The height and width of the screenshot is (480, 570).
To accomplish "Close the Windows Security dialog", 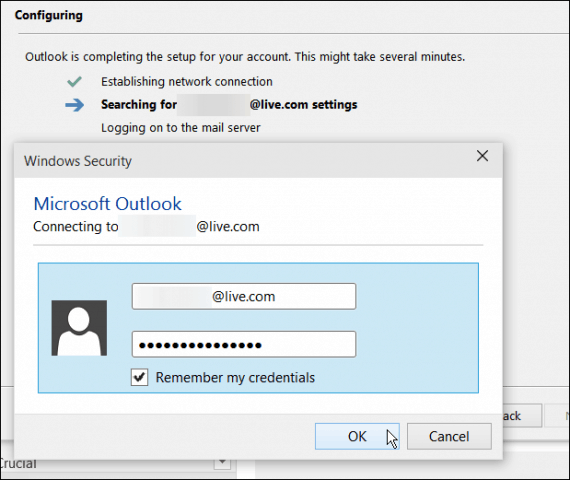I will pos(482,156).
